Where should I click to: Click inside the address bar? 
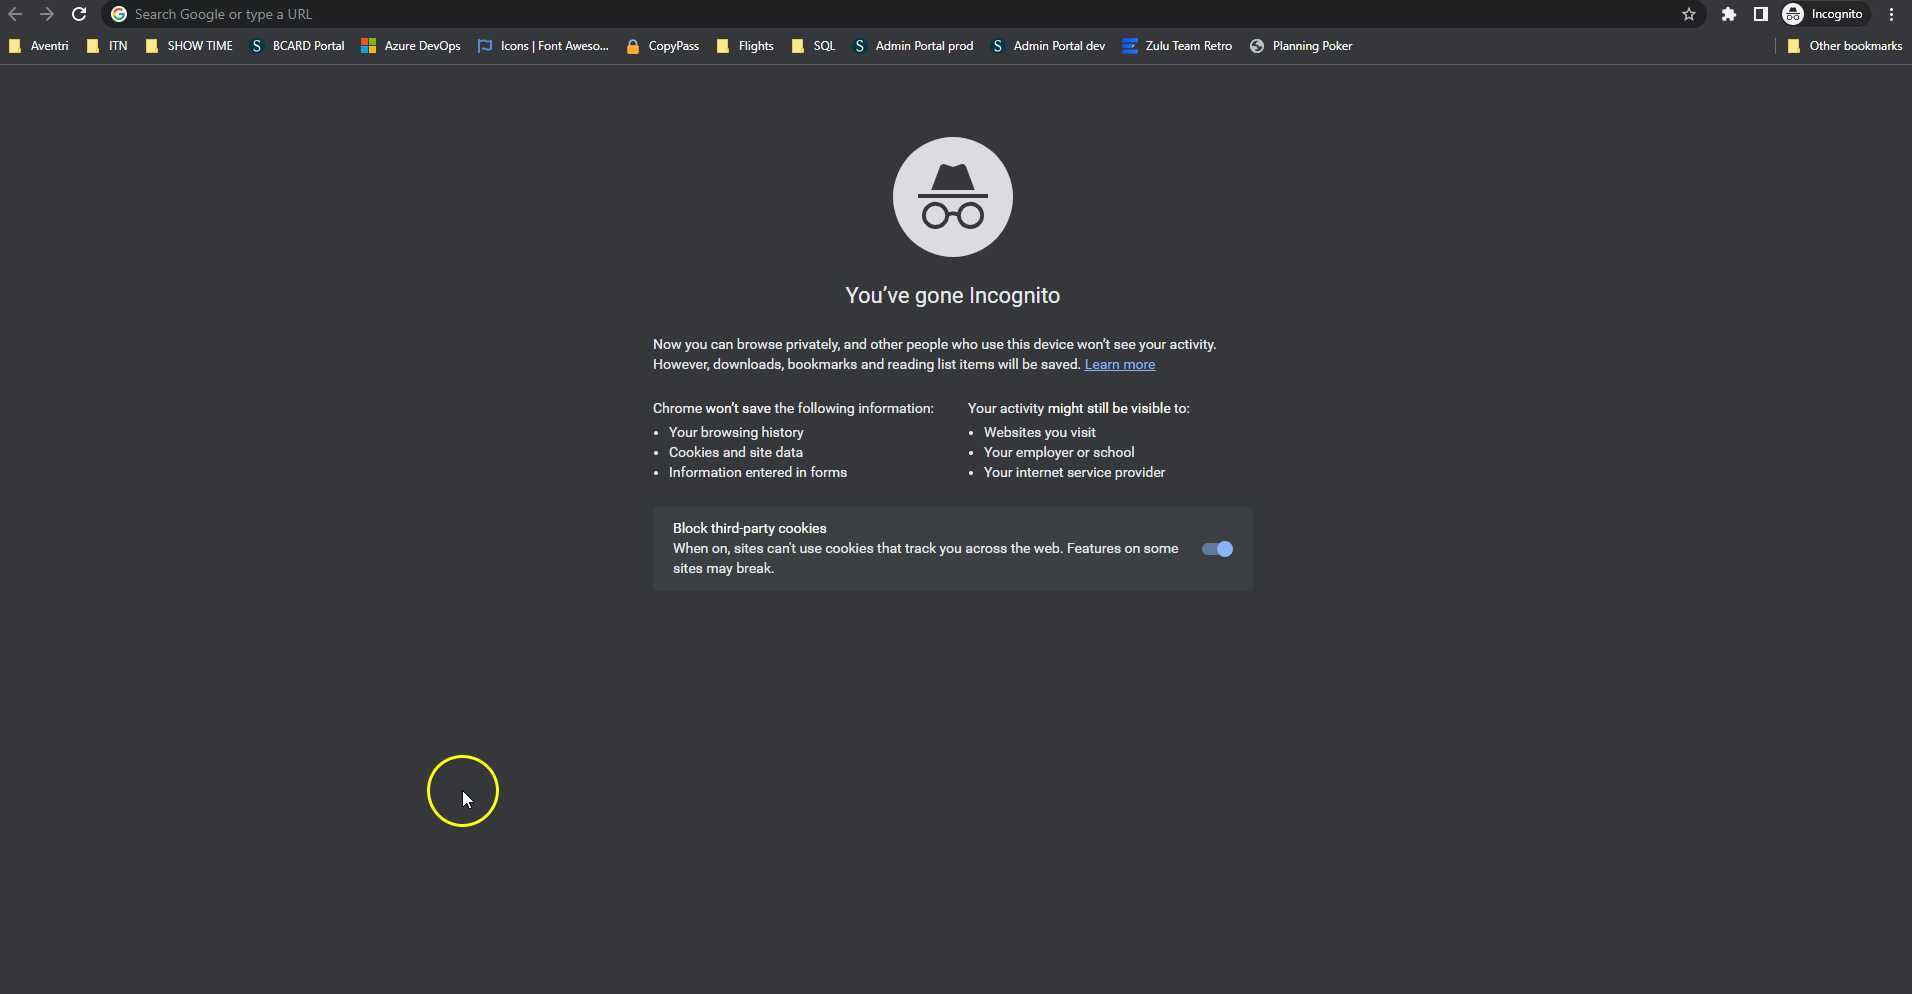coord(400,14)
